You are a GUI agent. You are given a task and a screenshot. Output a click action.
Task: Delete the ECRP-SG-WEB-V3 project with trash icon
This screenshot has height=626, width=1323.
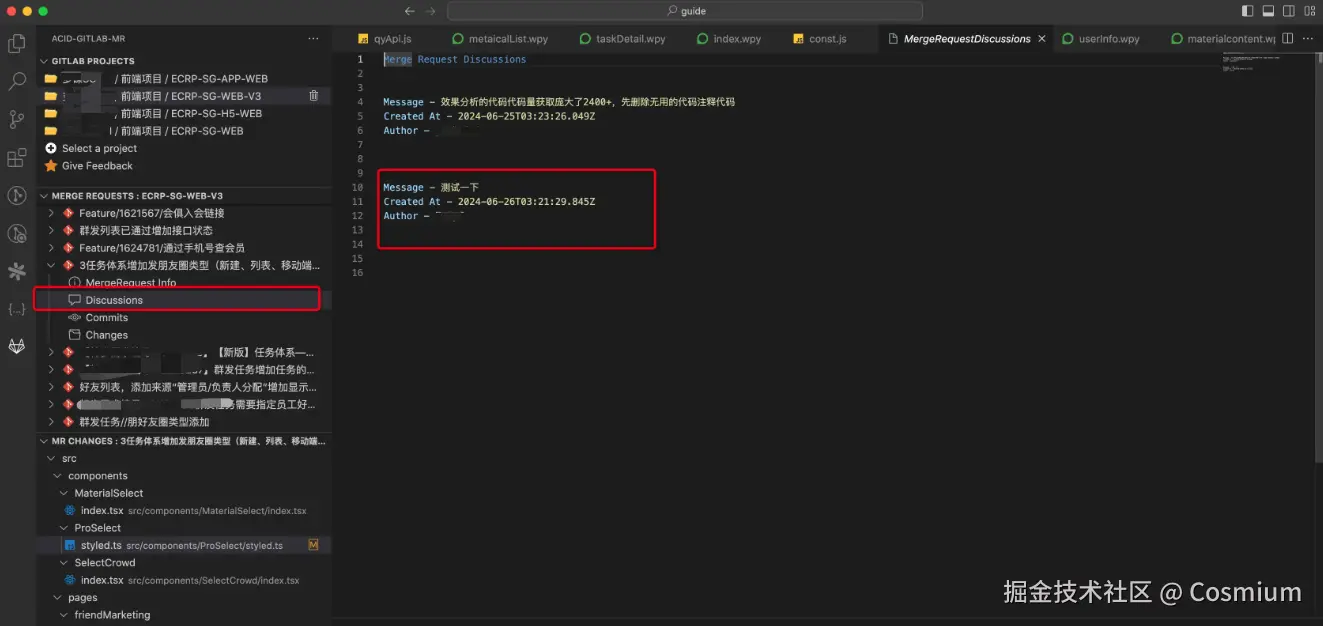314,96
